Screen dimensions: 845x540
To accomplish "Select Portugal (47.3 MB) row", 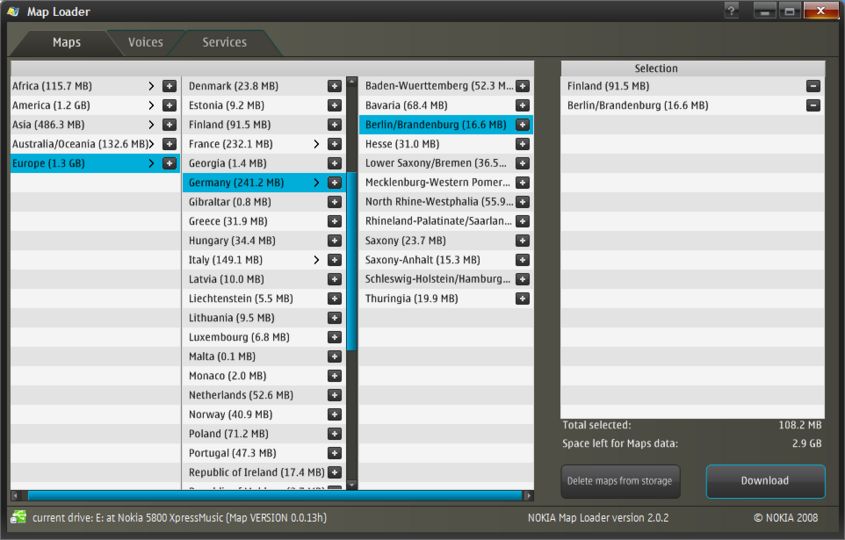I will click(x=263, y=453).
